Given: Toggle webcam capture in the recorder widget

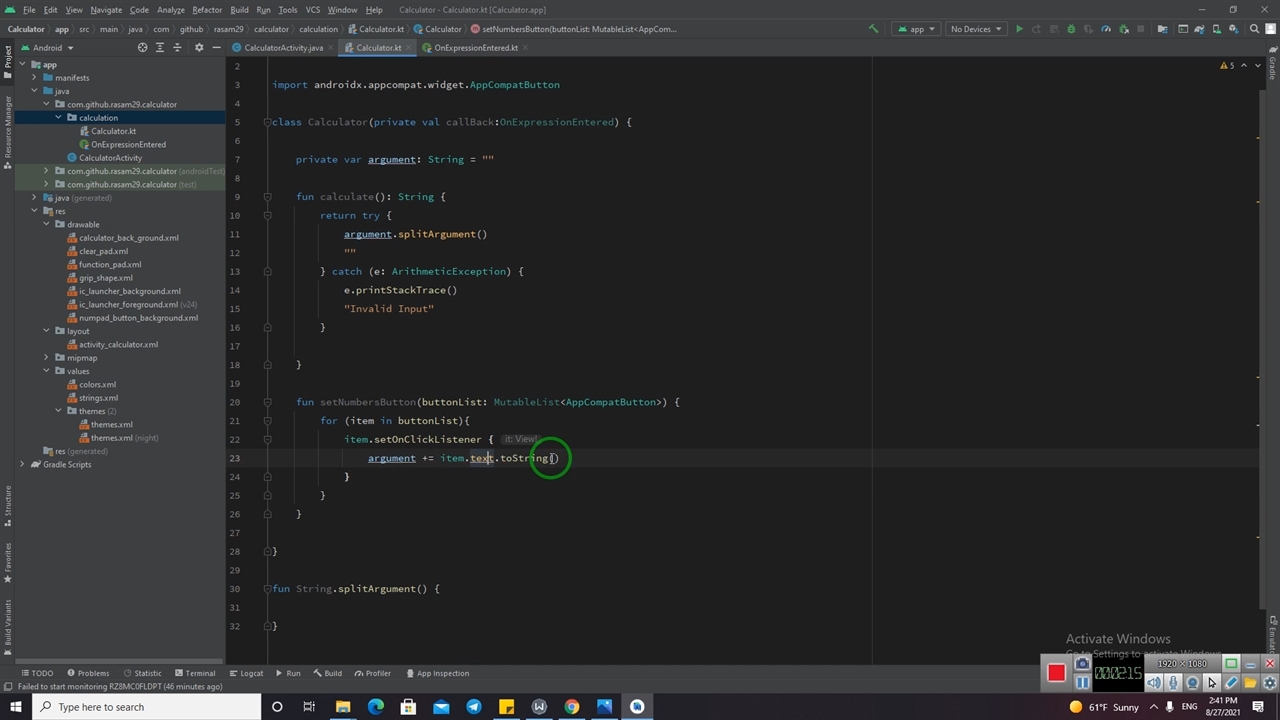Looking at the screenshot, I should click(x=1192, y=683).
